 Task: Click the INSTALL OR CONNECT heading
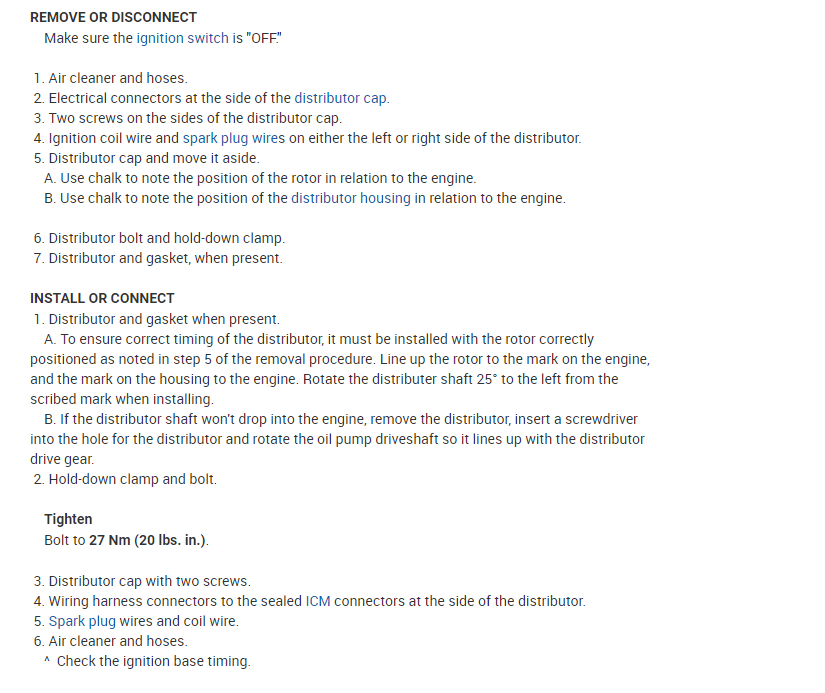pyautogui.click(x=102, y=298)
